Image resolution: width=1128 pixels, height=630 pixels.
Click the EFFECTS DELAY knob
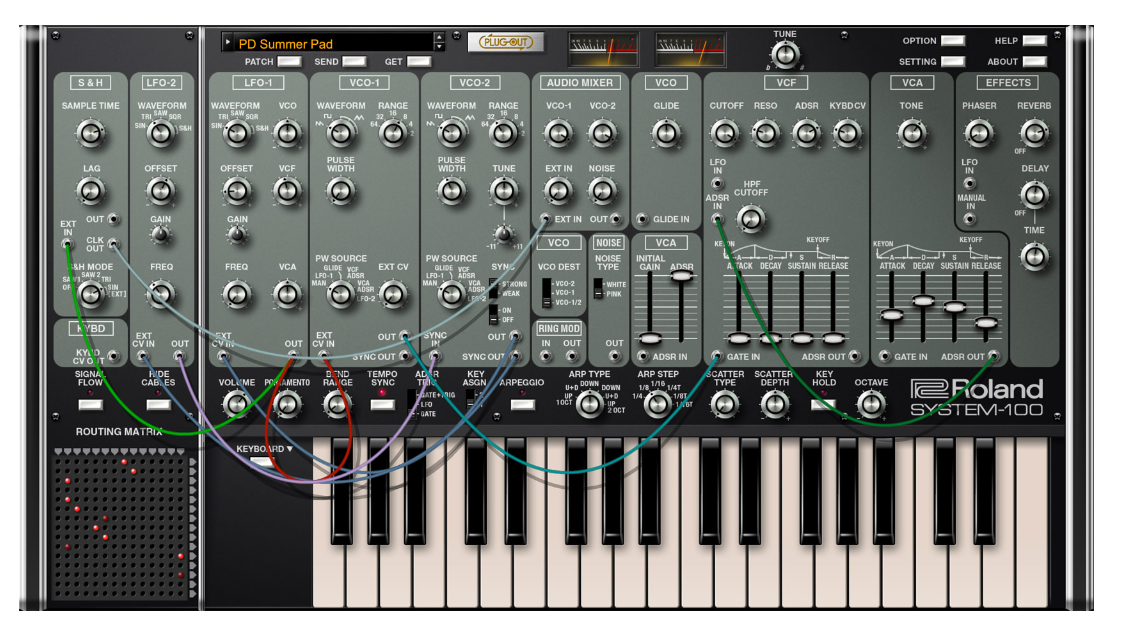tap(1034, 194)
